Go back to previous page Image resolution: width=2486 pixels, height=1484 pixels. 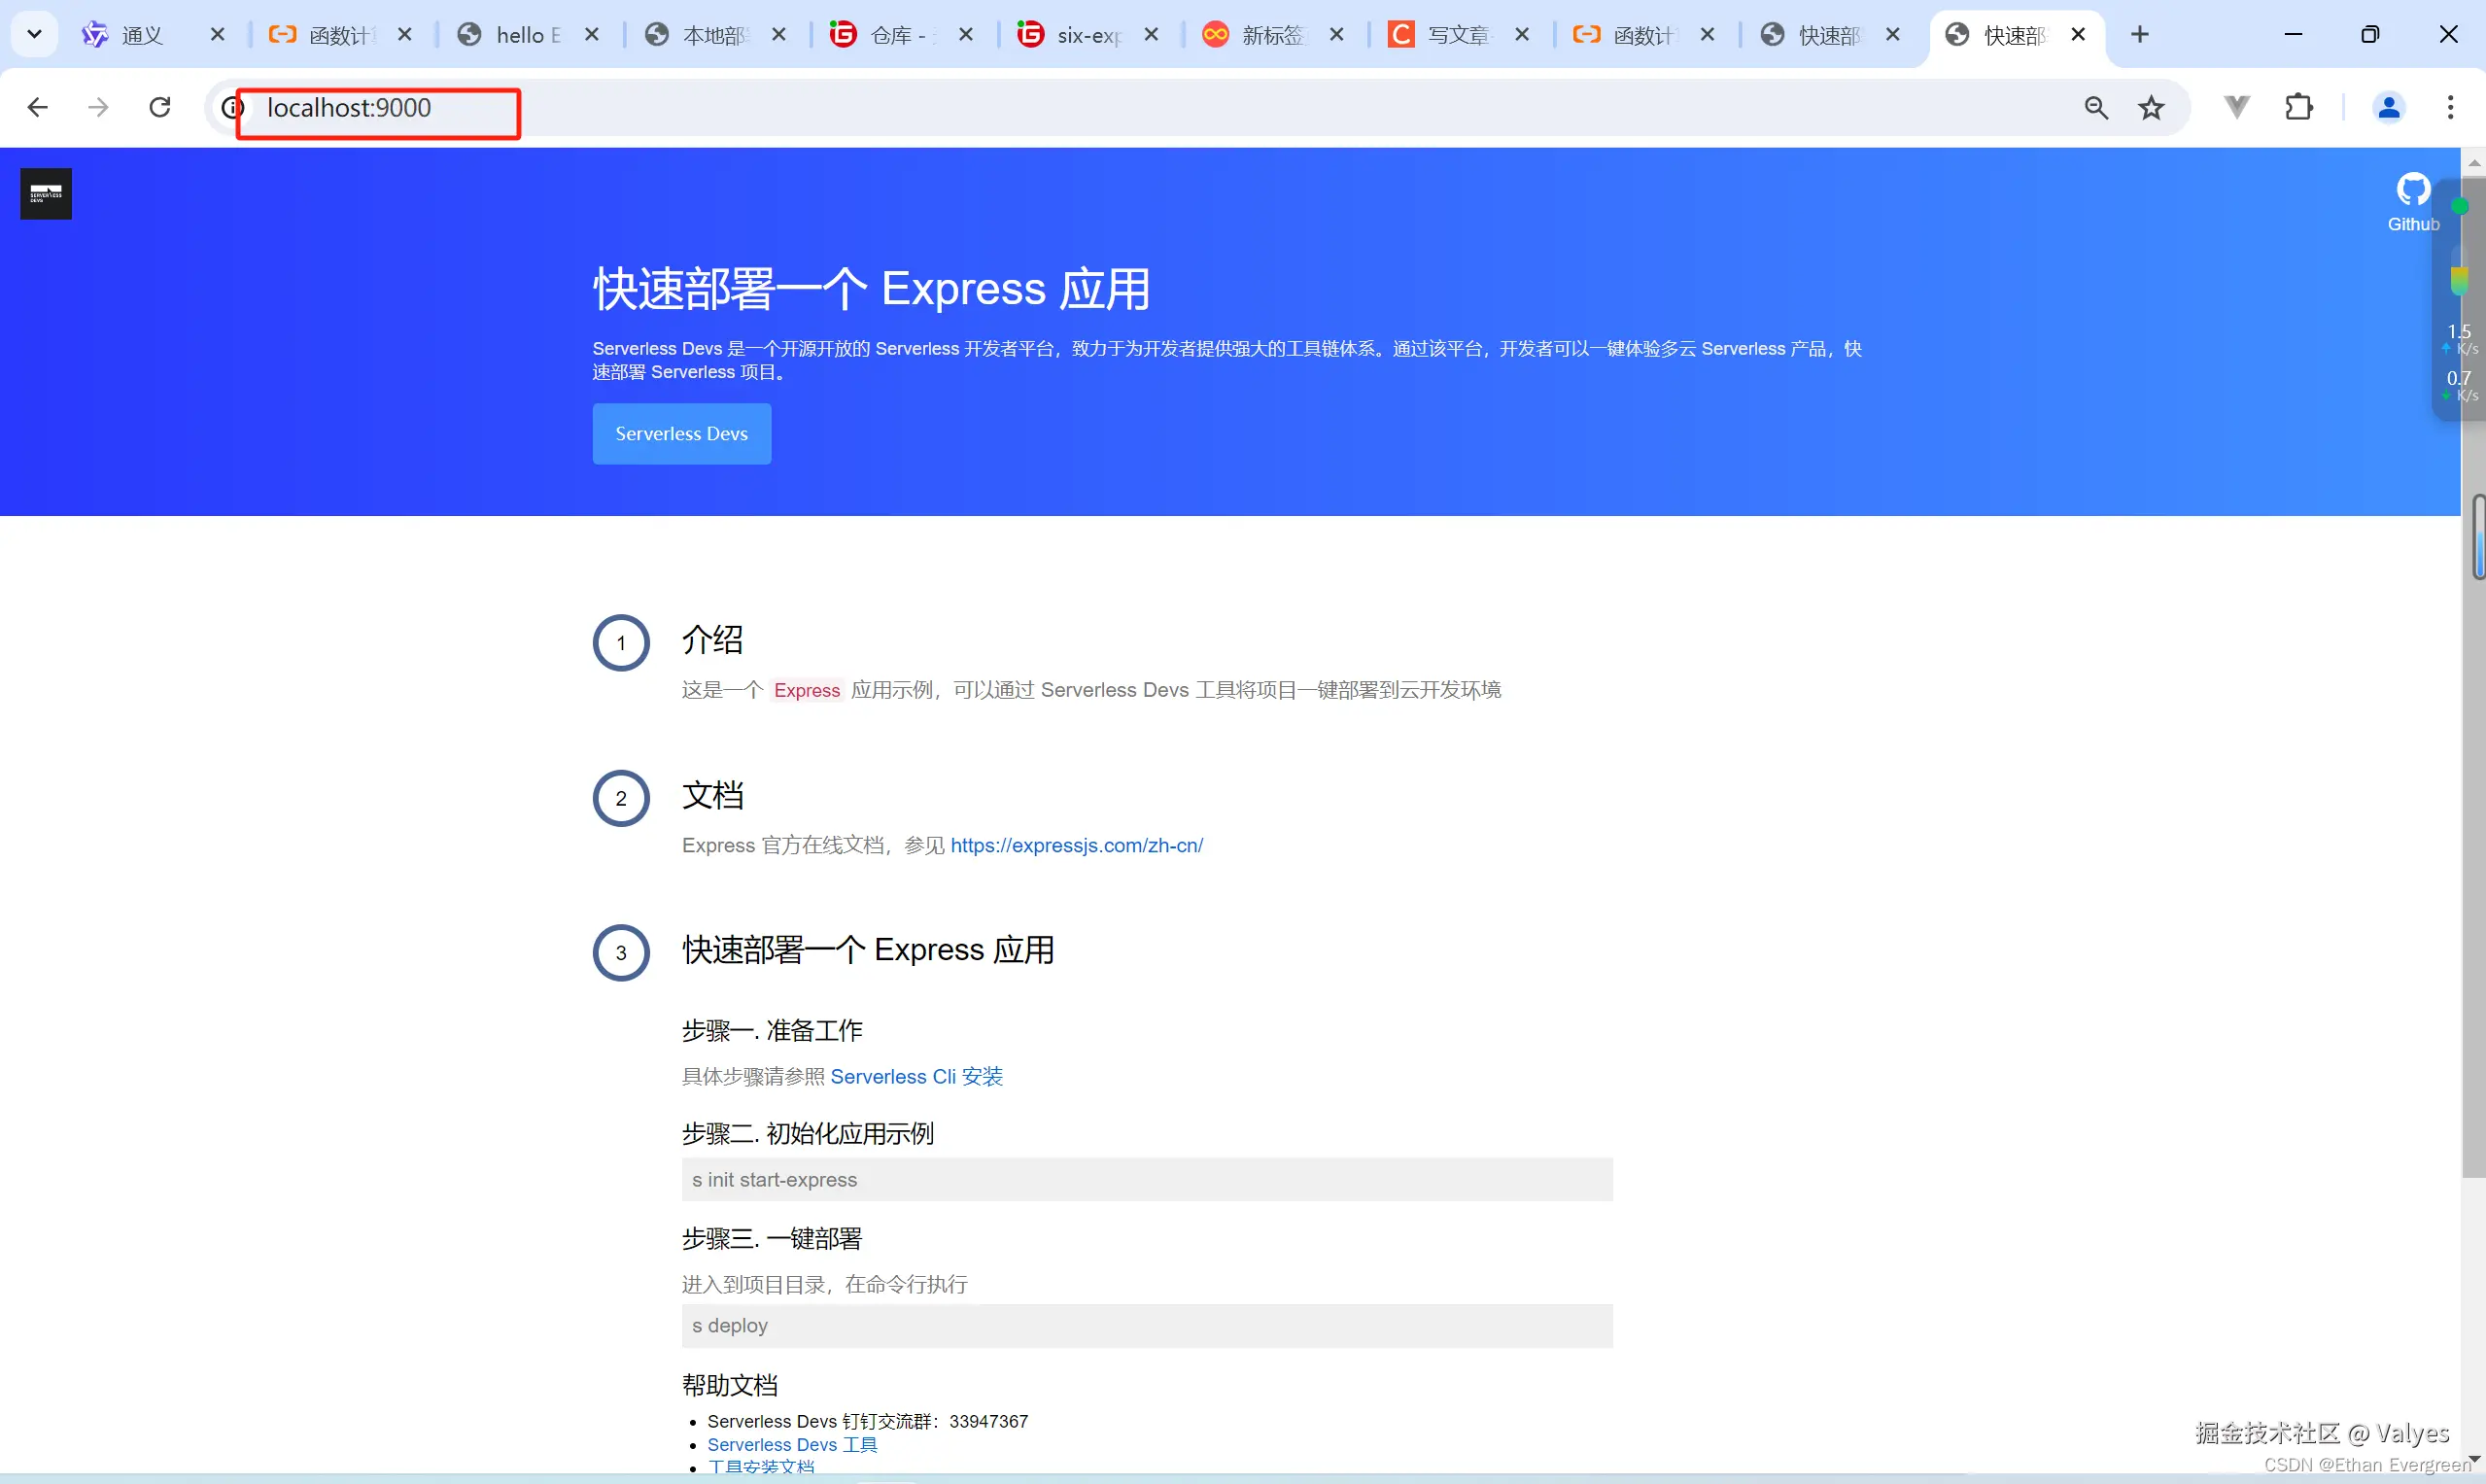[38, 107]
